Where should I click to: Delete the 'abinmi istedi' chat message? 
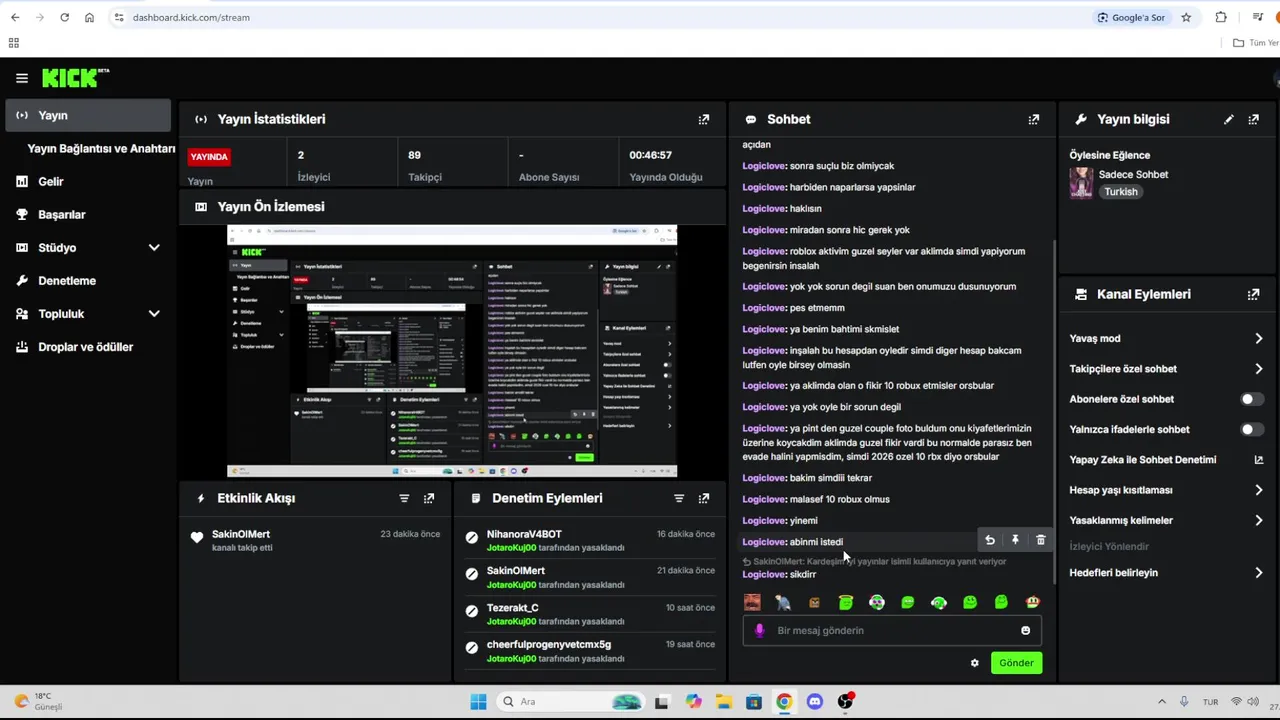[1041, 540]
